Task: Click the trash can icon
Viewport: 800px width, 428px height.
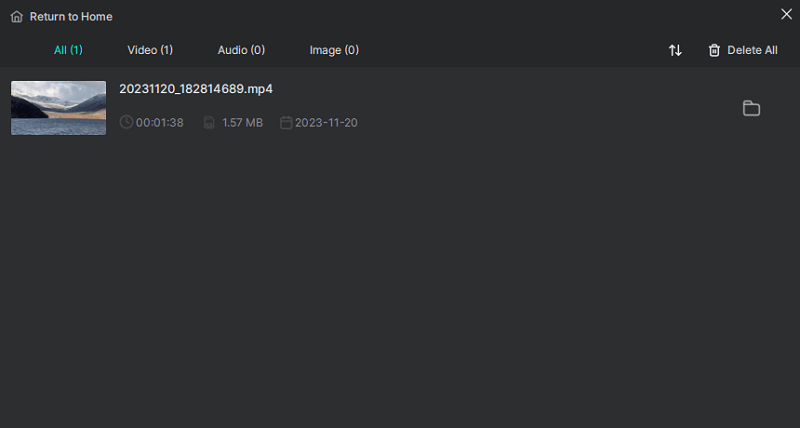Action: (x=714, y=51)
